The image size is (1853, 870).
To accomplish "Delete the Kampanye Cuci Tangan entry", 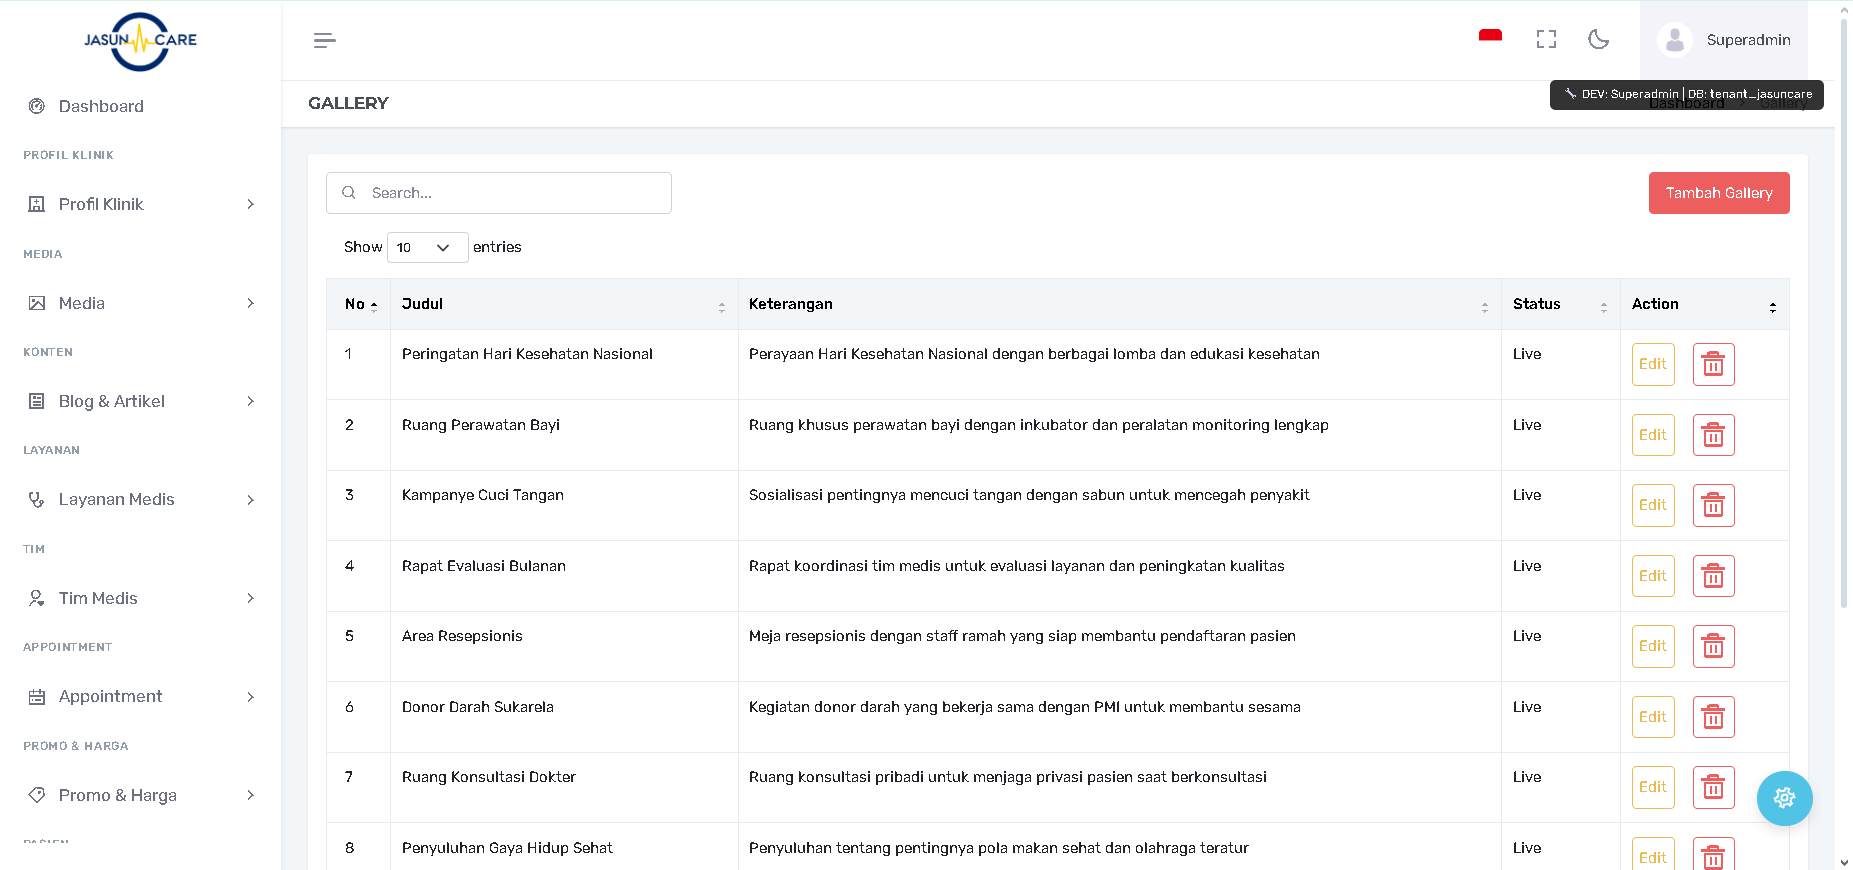I will coord(1713,506).
